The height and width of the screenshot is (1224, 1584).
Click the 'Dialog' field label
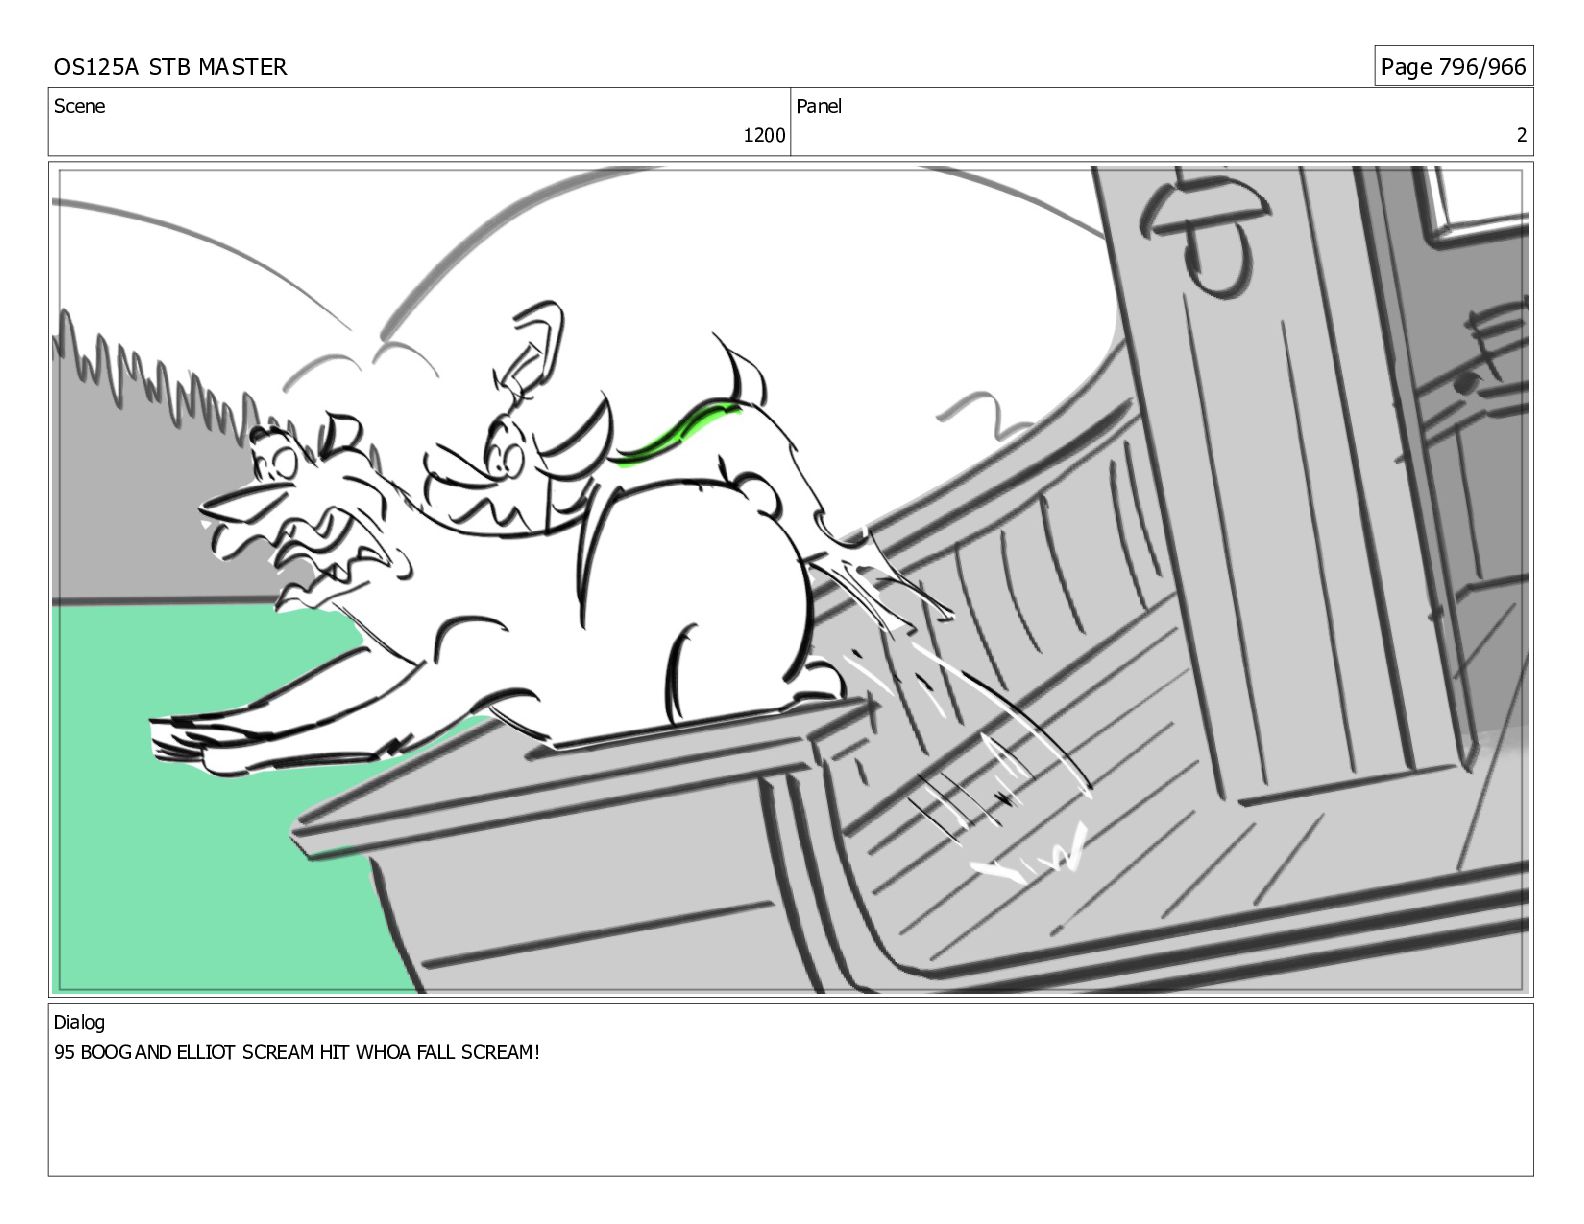click(x=79, y=1023)
